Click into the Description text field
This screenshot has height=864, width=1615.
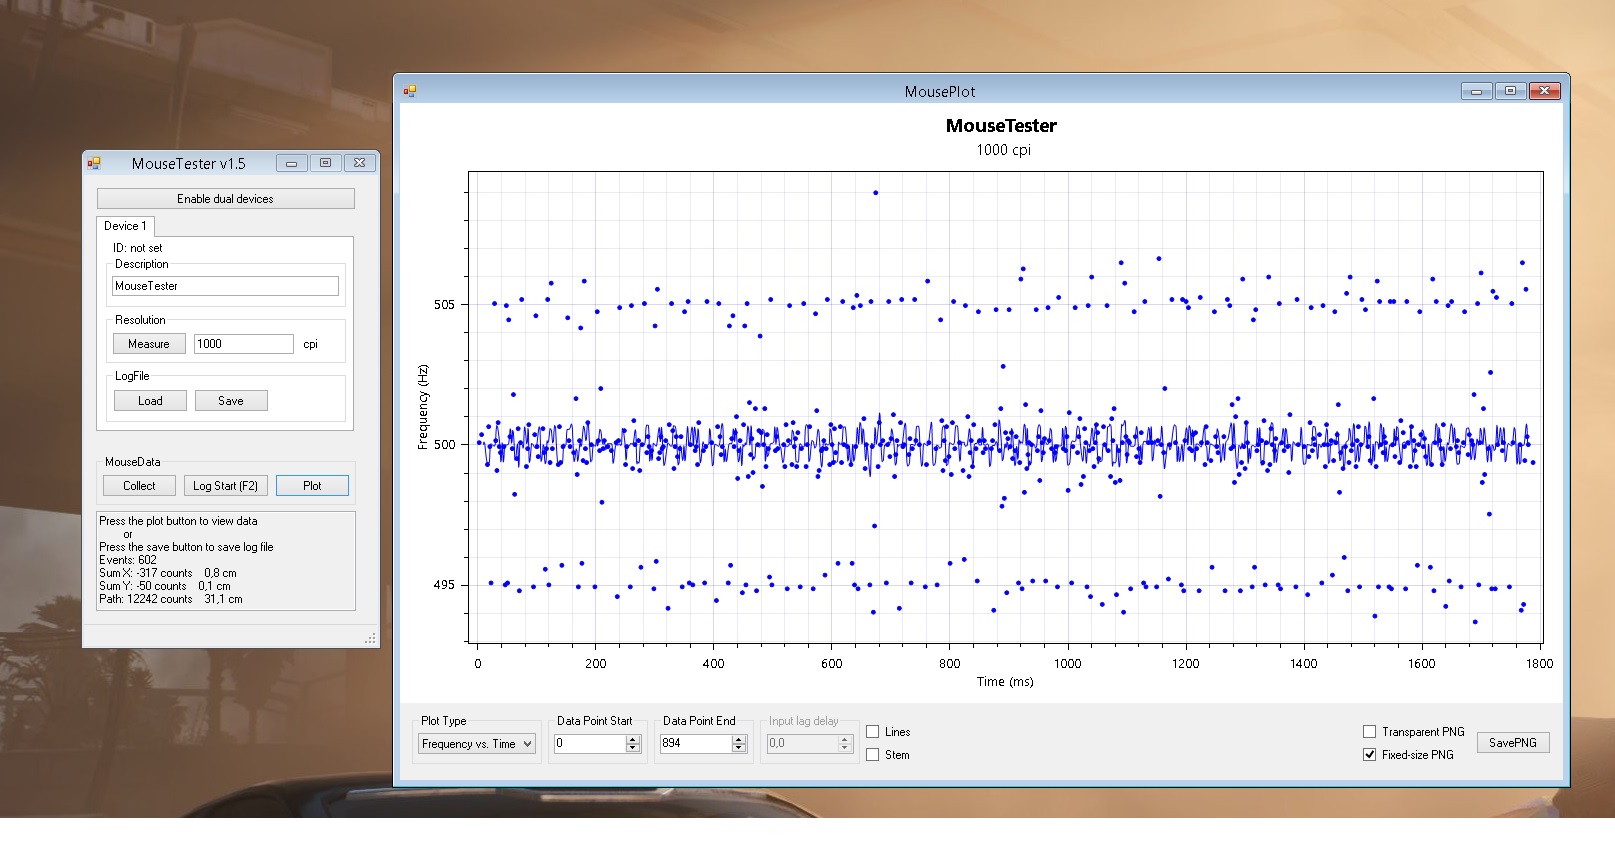pos(225,286)
